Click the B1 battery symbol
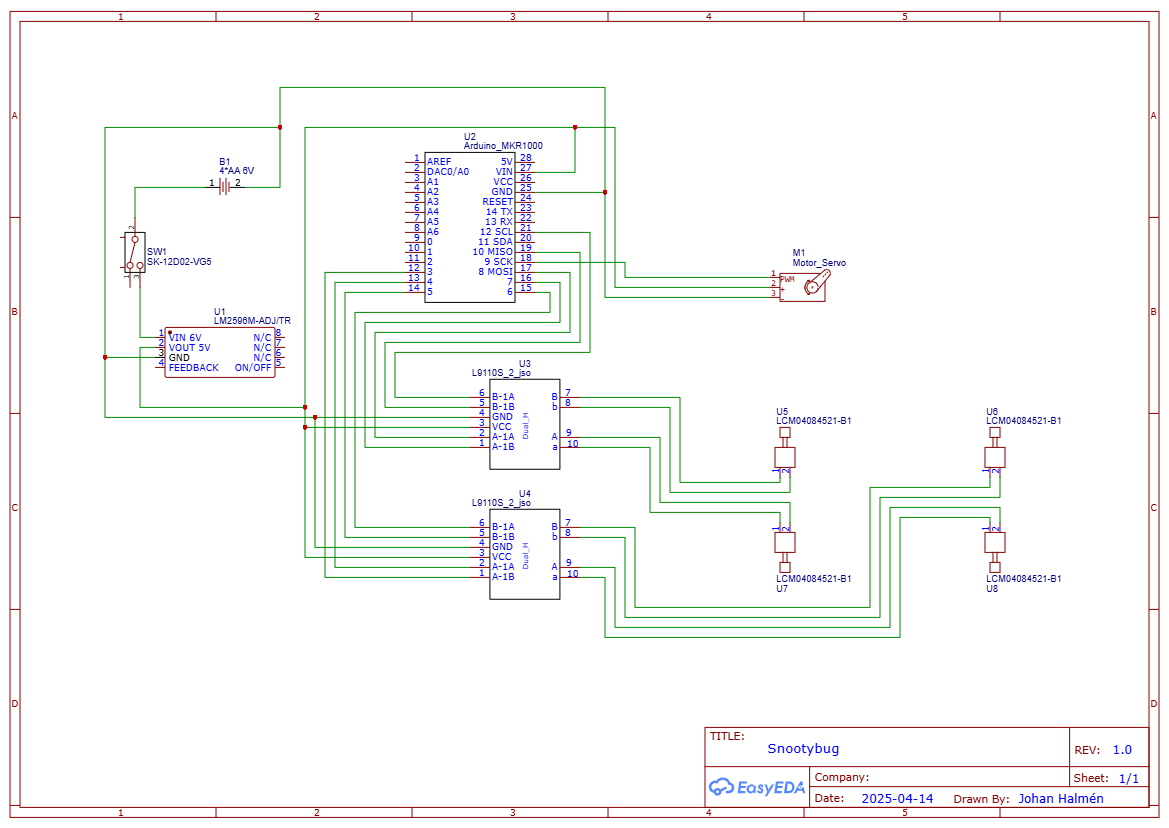 224,187
